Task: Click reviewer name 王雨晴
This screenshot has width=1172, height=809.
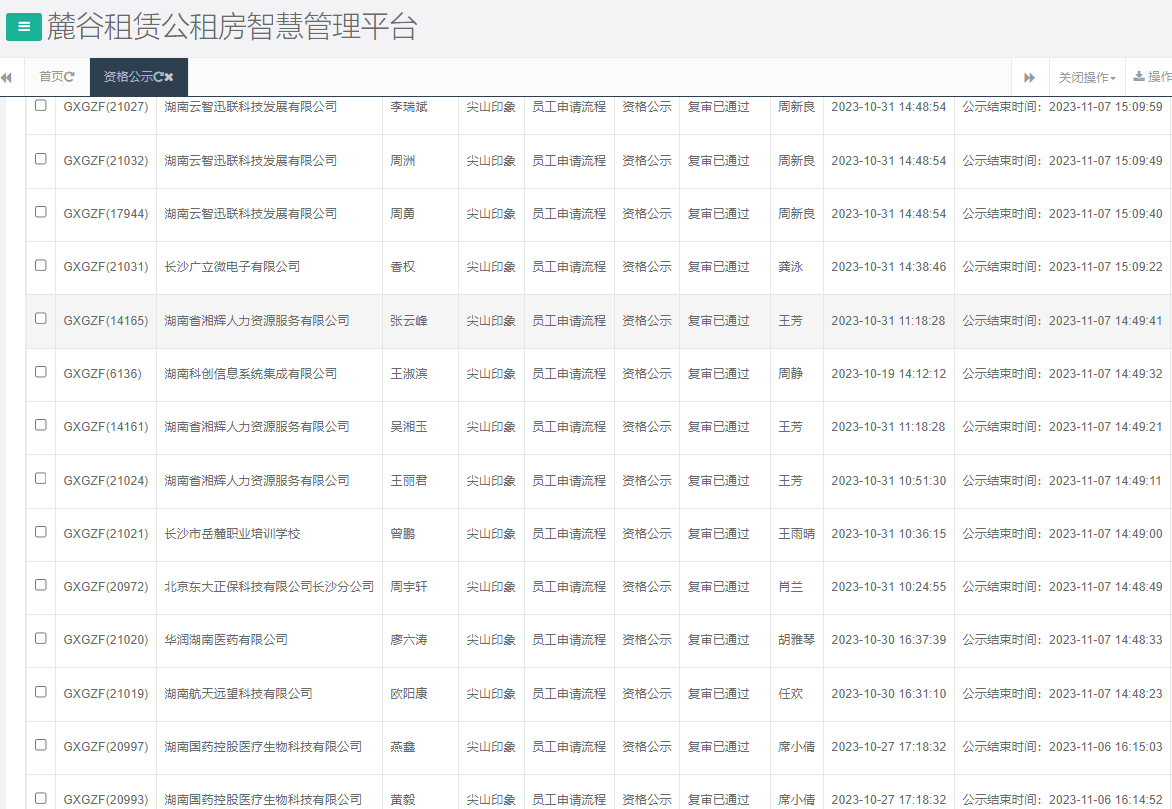Action: [797, 534]
